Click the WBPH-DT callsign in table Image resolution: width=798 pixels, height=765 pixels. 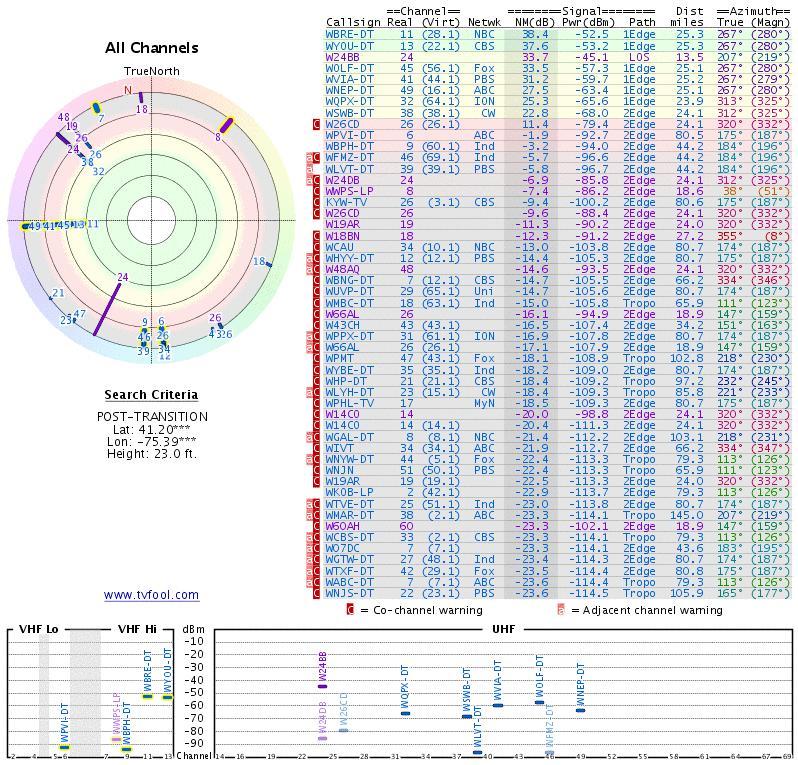click(x=350, y=147)
